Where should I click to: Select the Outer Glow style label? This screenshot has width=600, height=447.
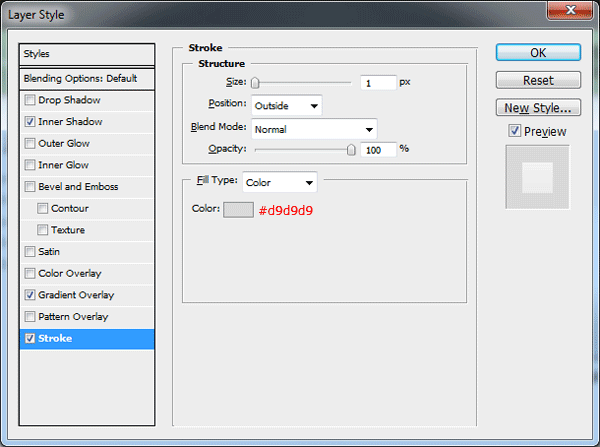[x=64, y=144]
